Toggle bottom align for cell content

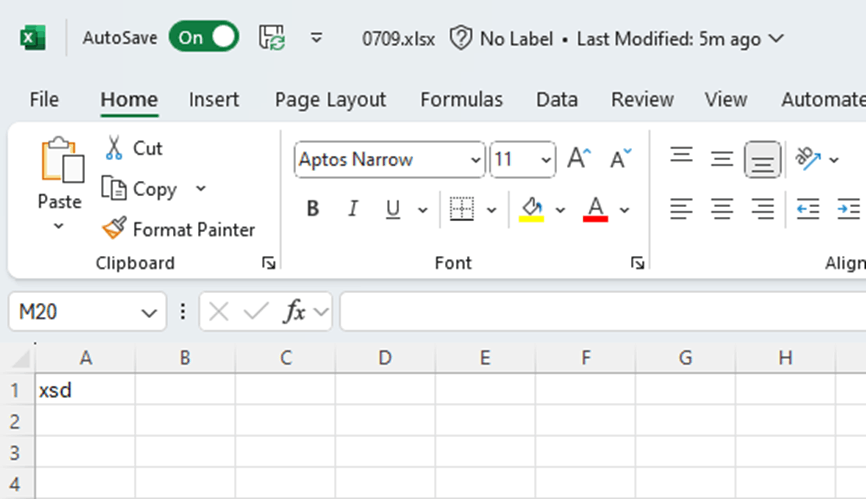[x=762, y=159]
